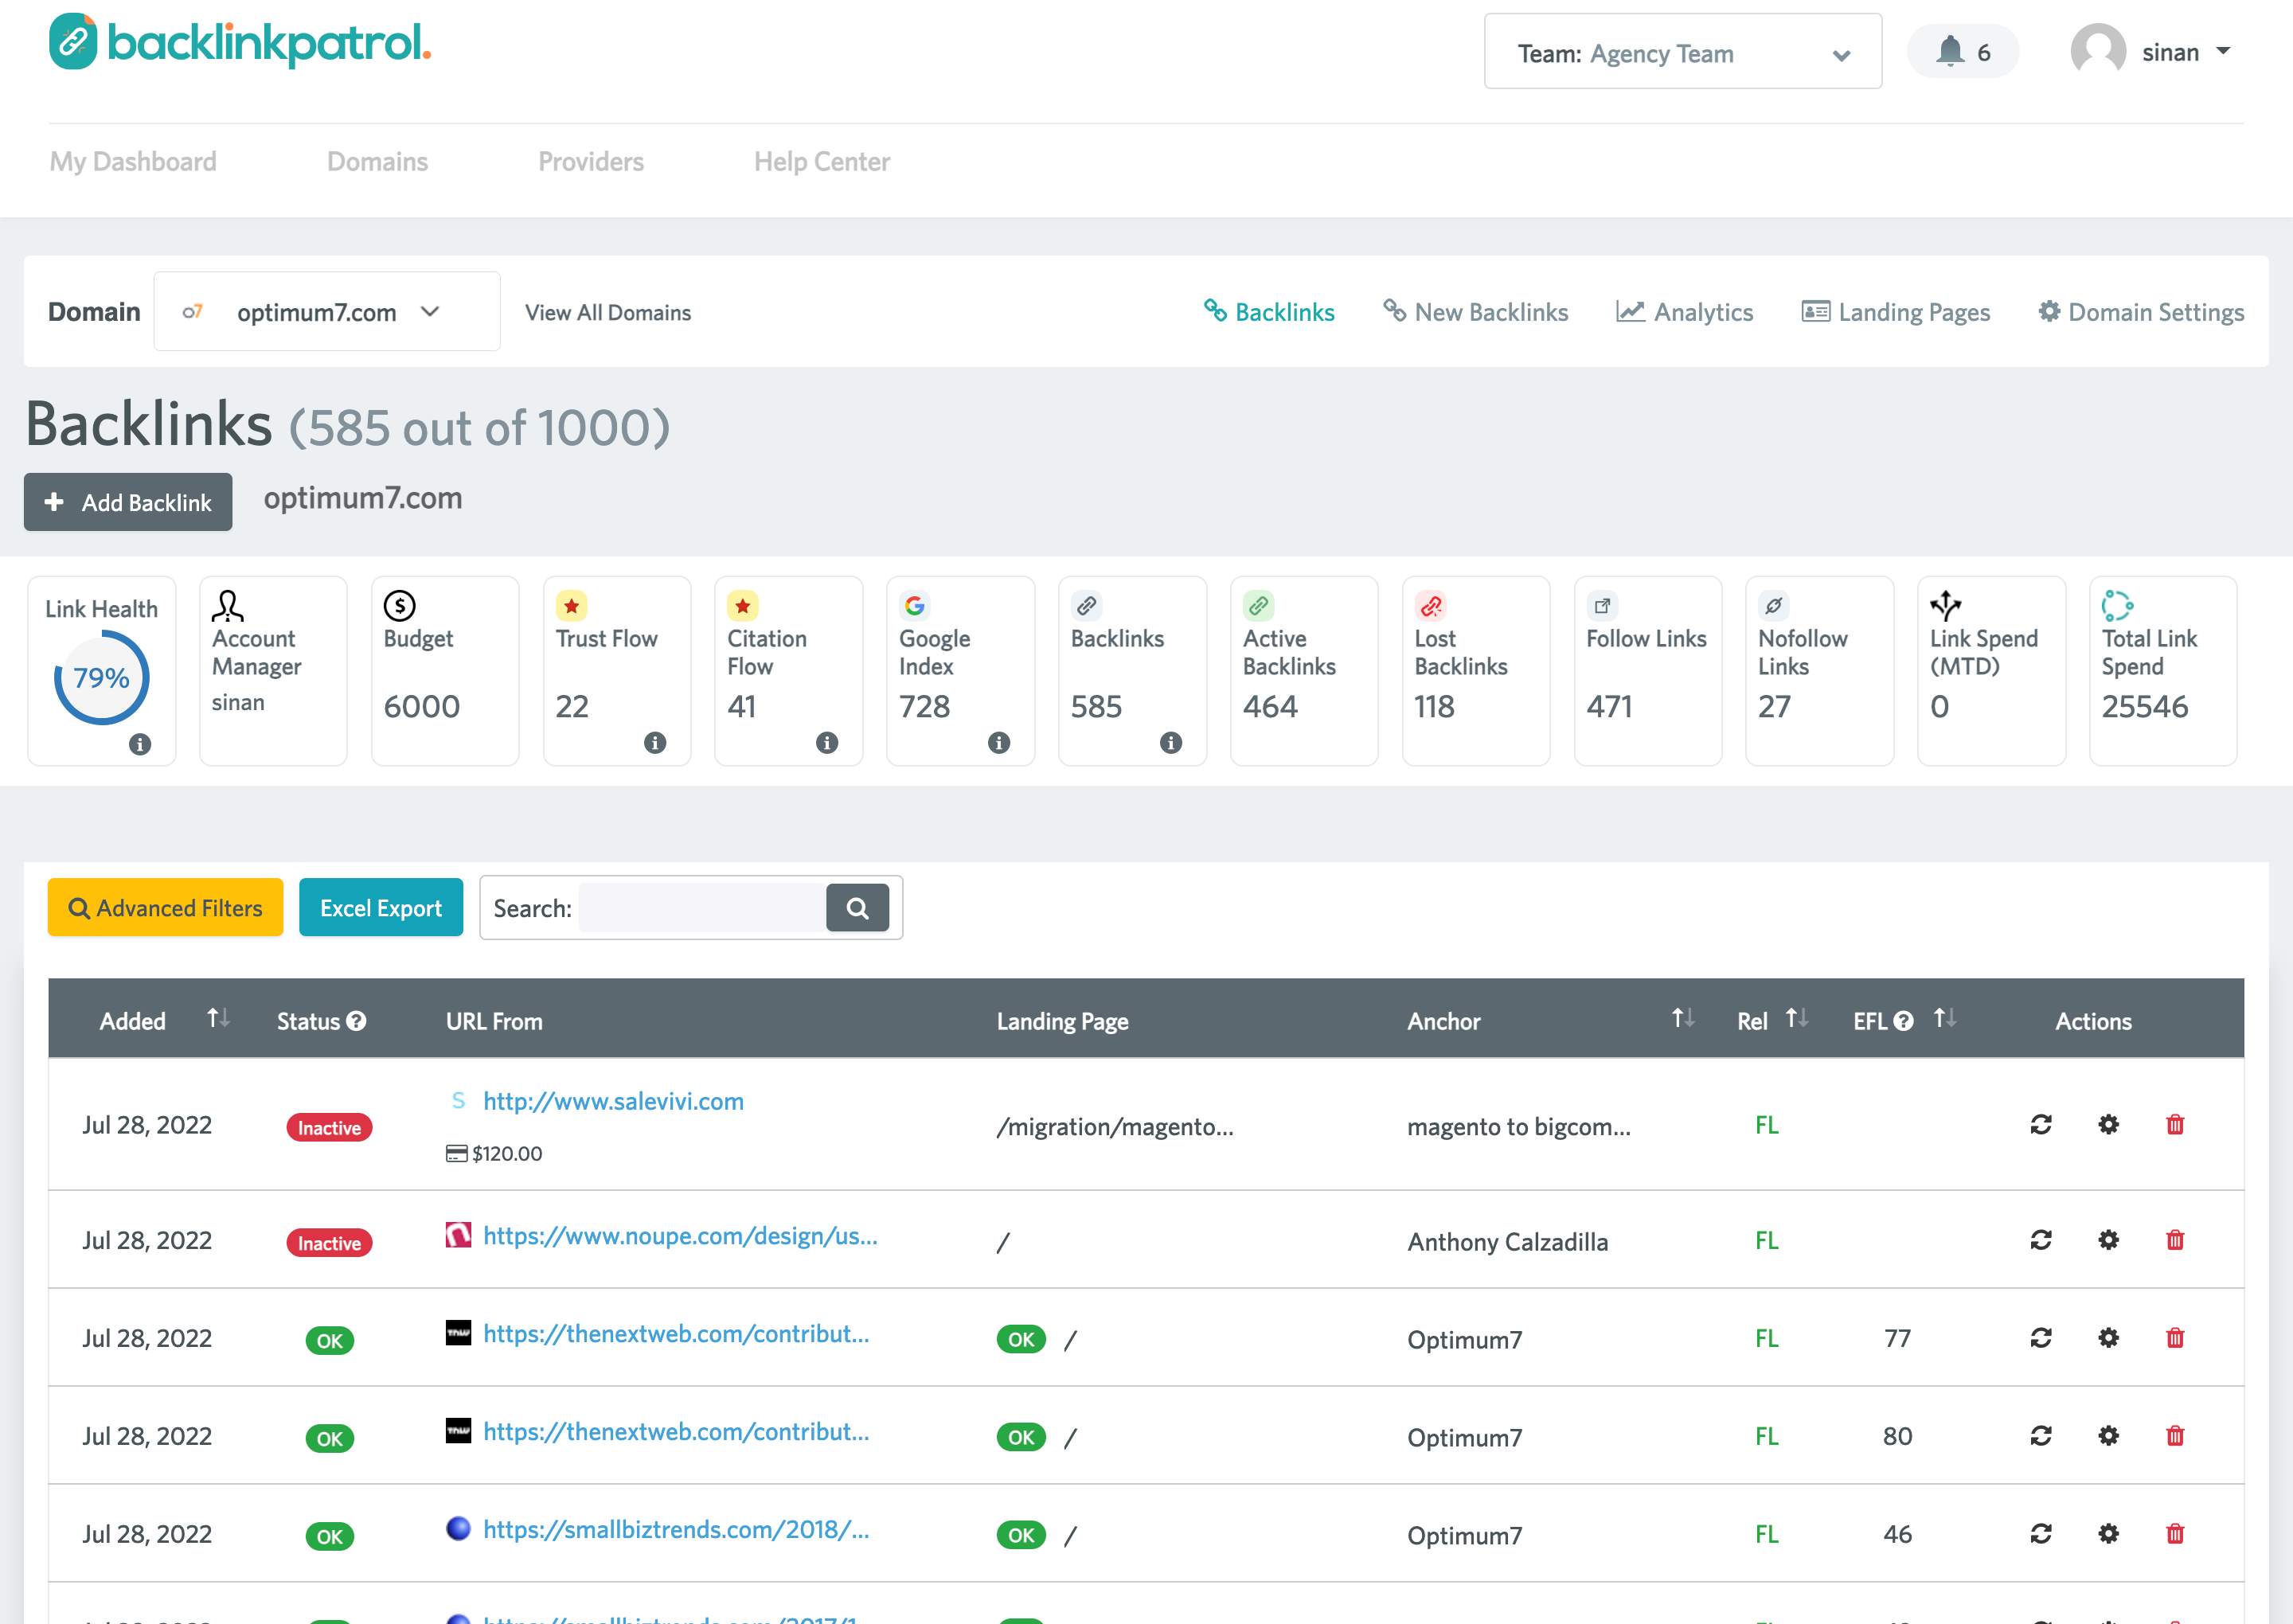This screenshot has height=1624, width=2293.
Task: Delete the smallbiztrends EFL 46 backlink
Action: (2175, 1534)
